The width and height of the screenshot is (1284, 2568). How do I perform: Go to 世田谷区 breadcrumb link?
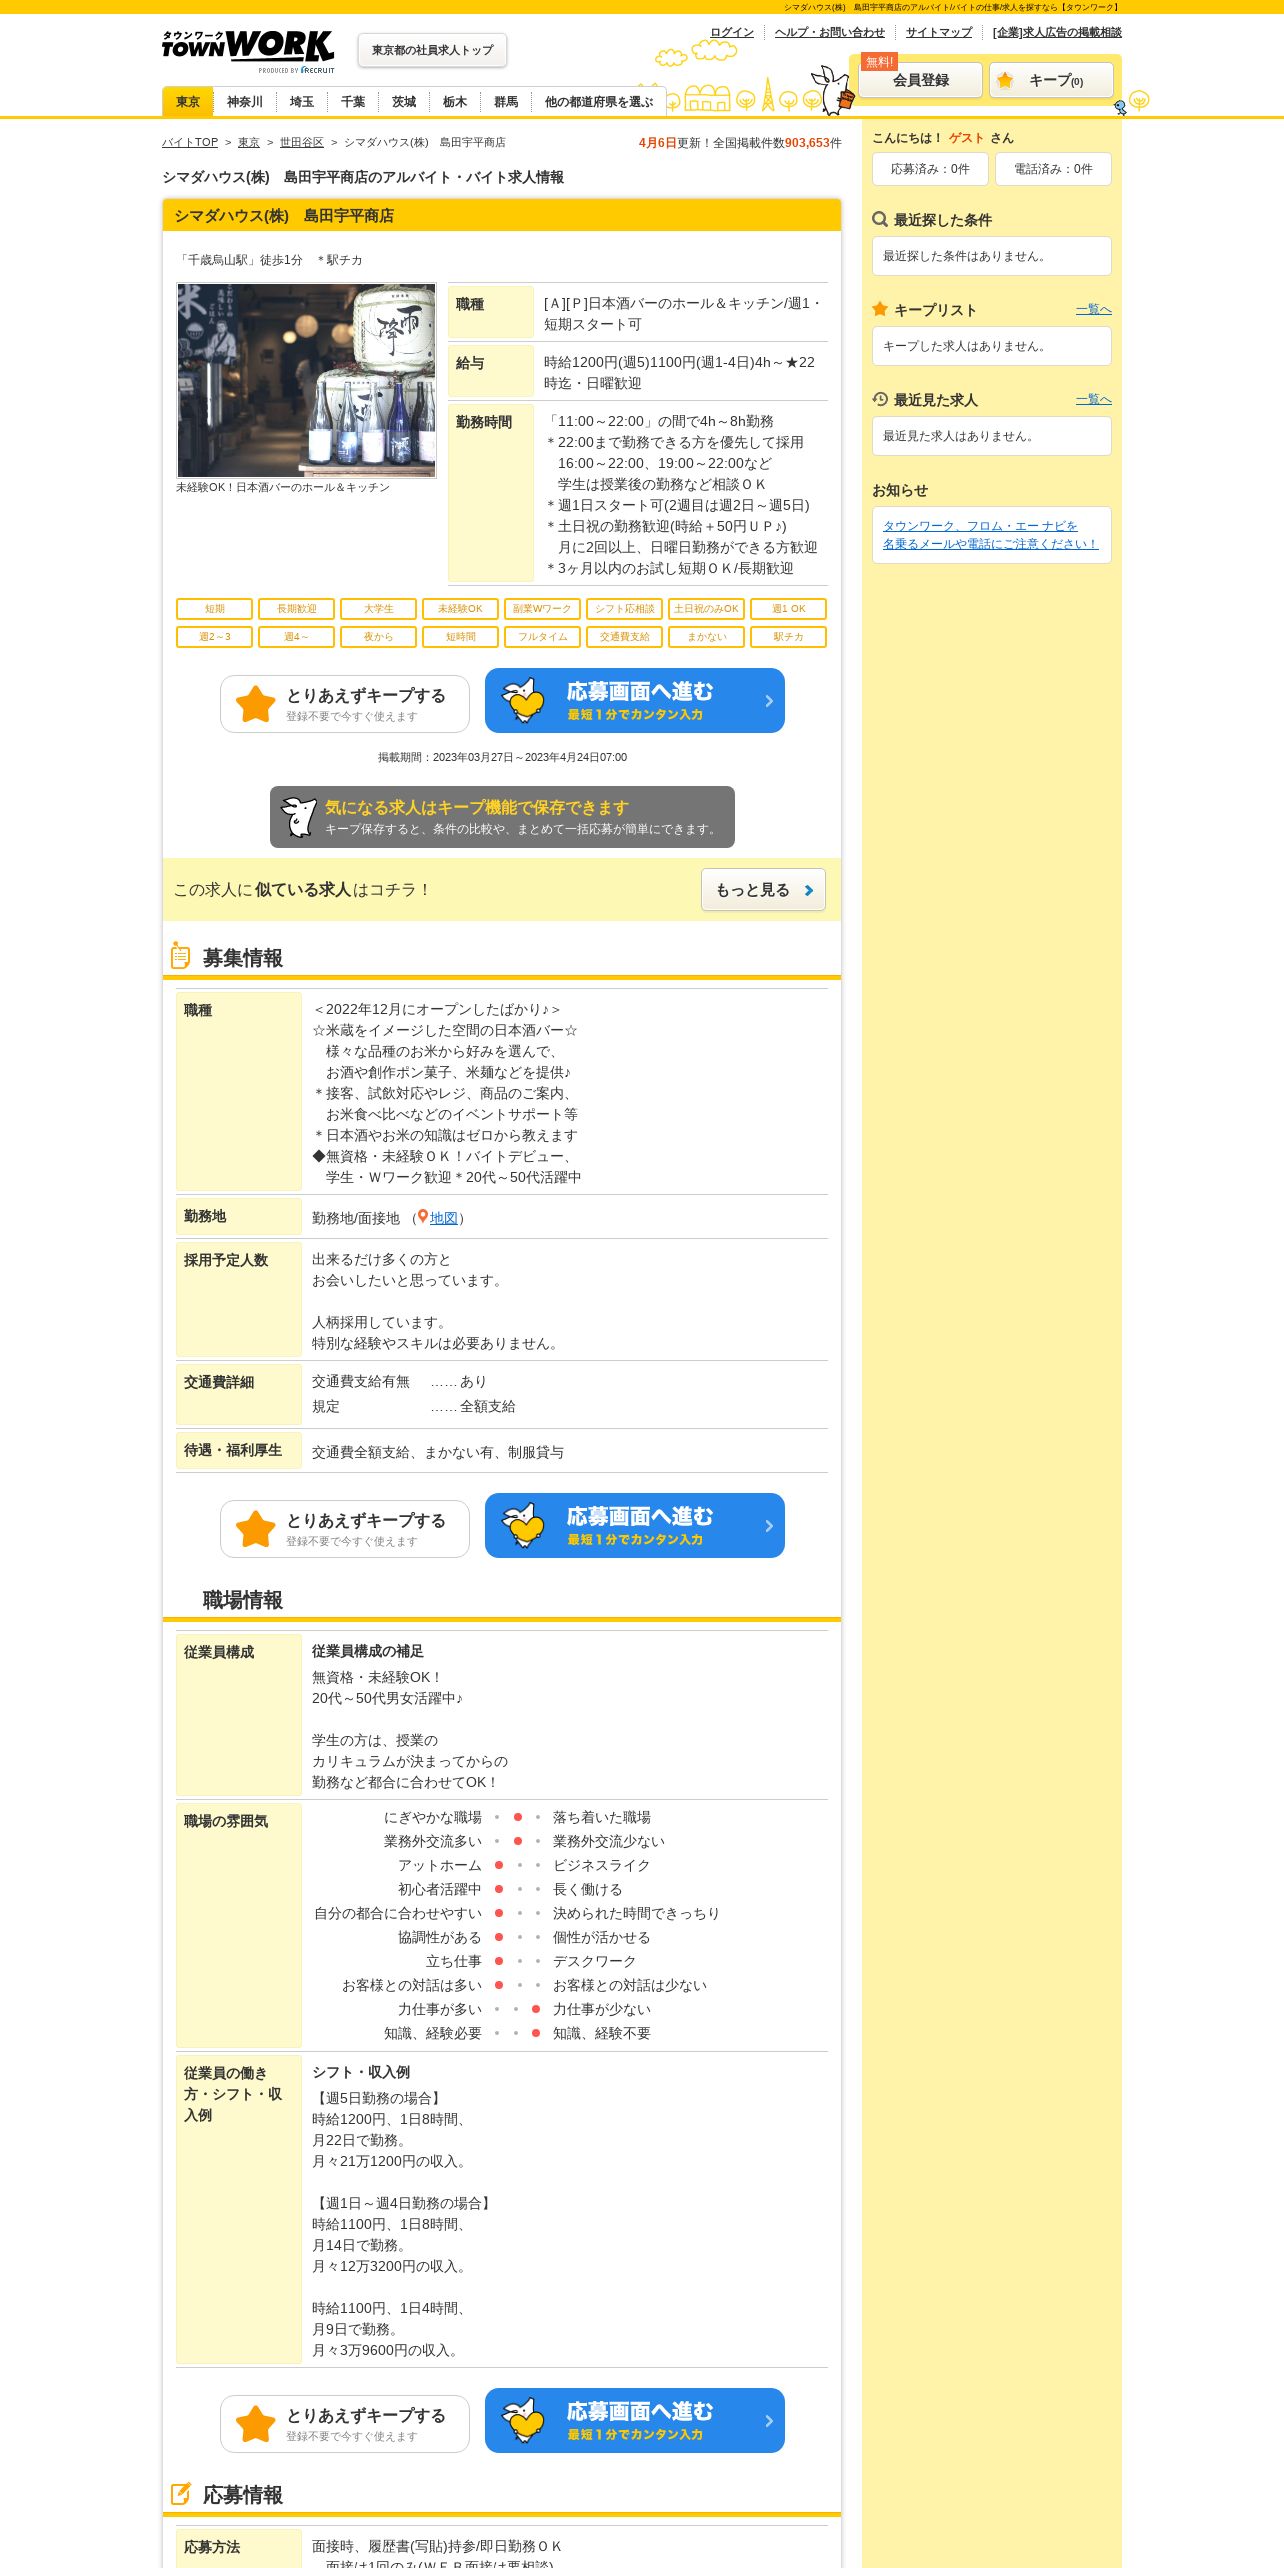coord(302,142)
